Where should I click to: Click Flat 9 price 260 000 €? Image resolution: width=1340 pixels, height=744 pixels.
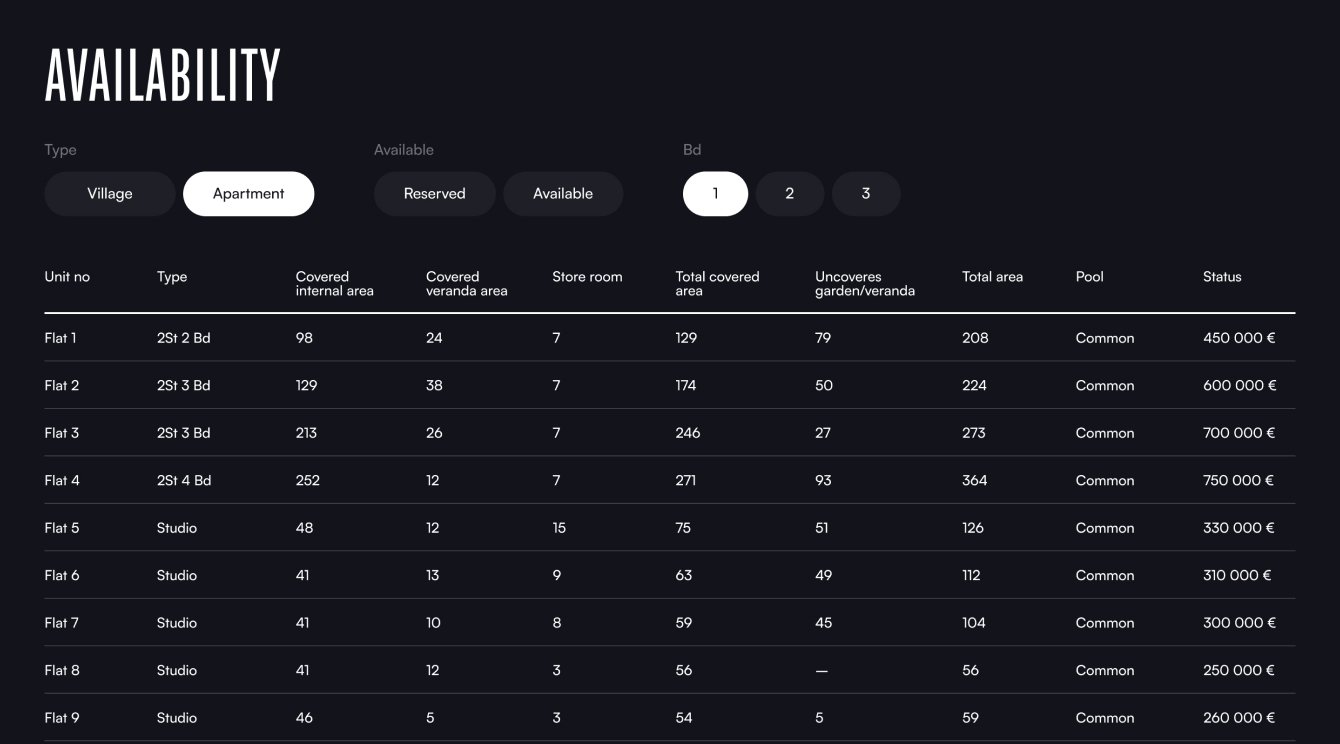1238,718
